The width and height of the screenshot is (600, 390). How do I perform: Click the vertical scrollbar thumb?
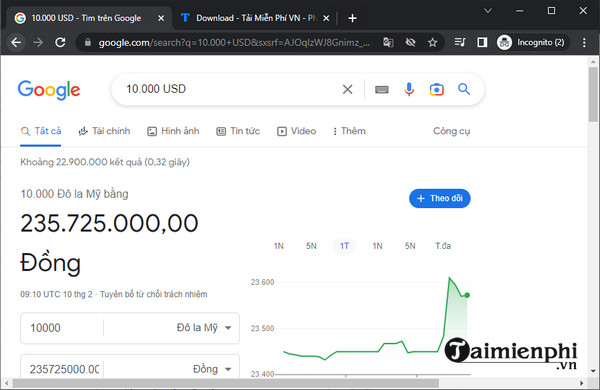click(593, 94)
